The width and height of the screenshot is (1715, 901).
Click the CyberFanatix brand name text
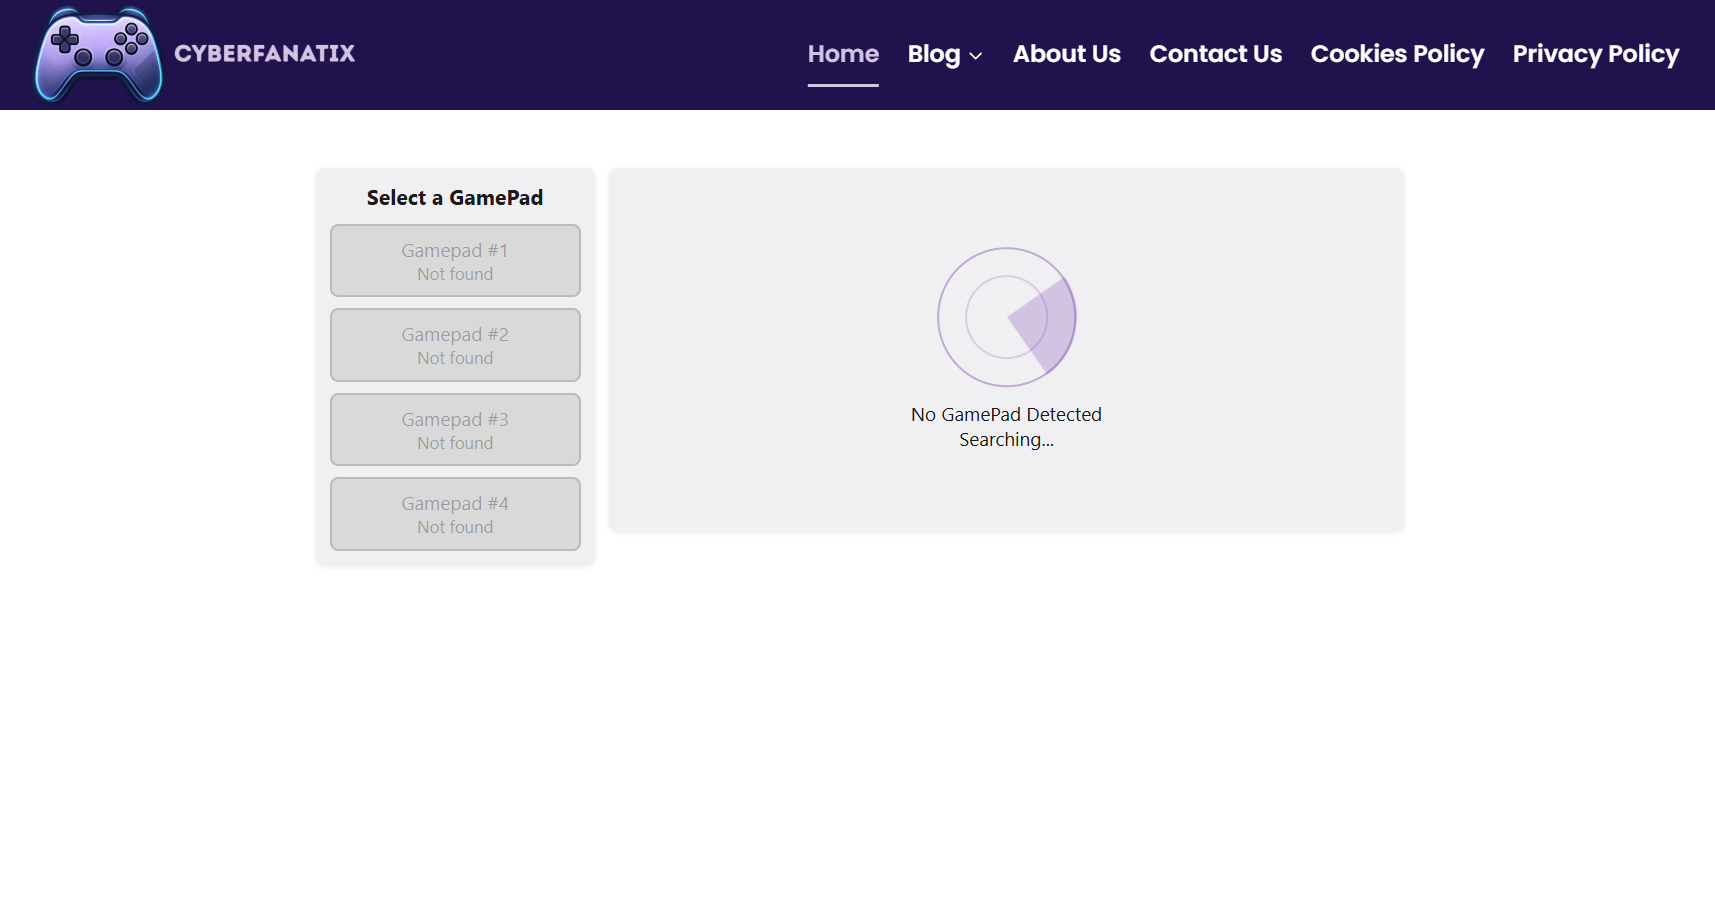click(266, 54)
